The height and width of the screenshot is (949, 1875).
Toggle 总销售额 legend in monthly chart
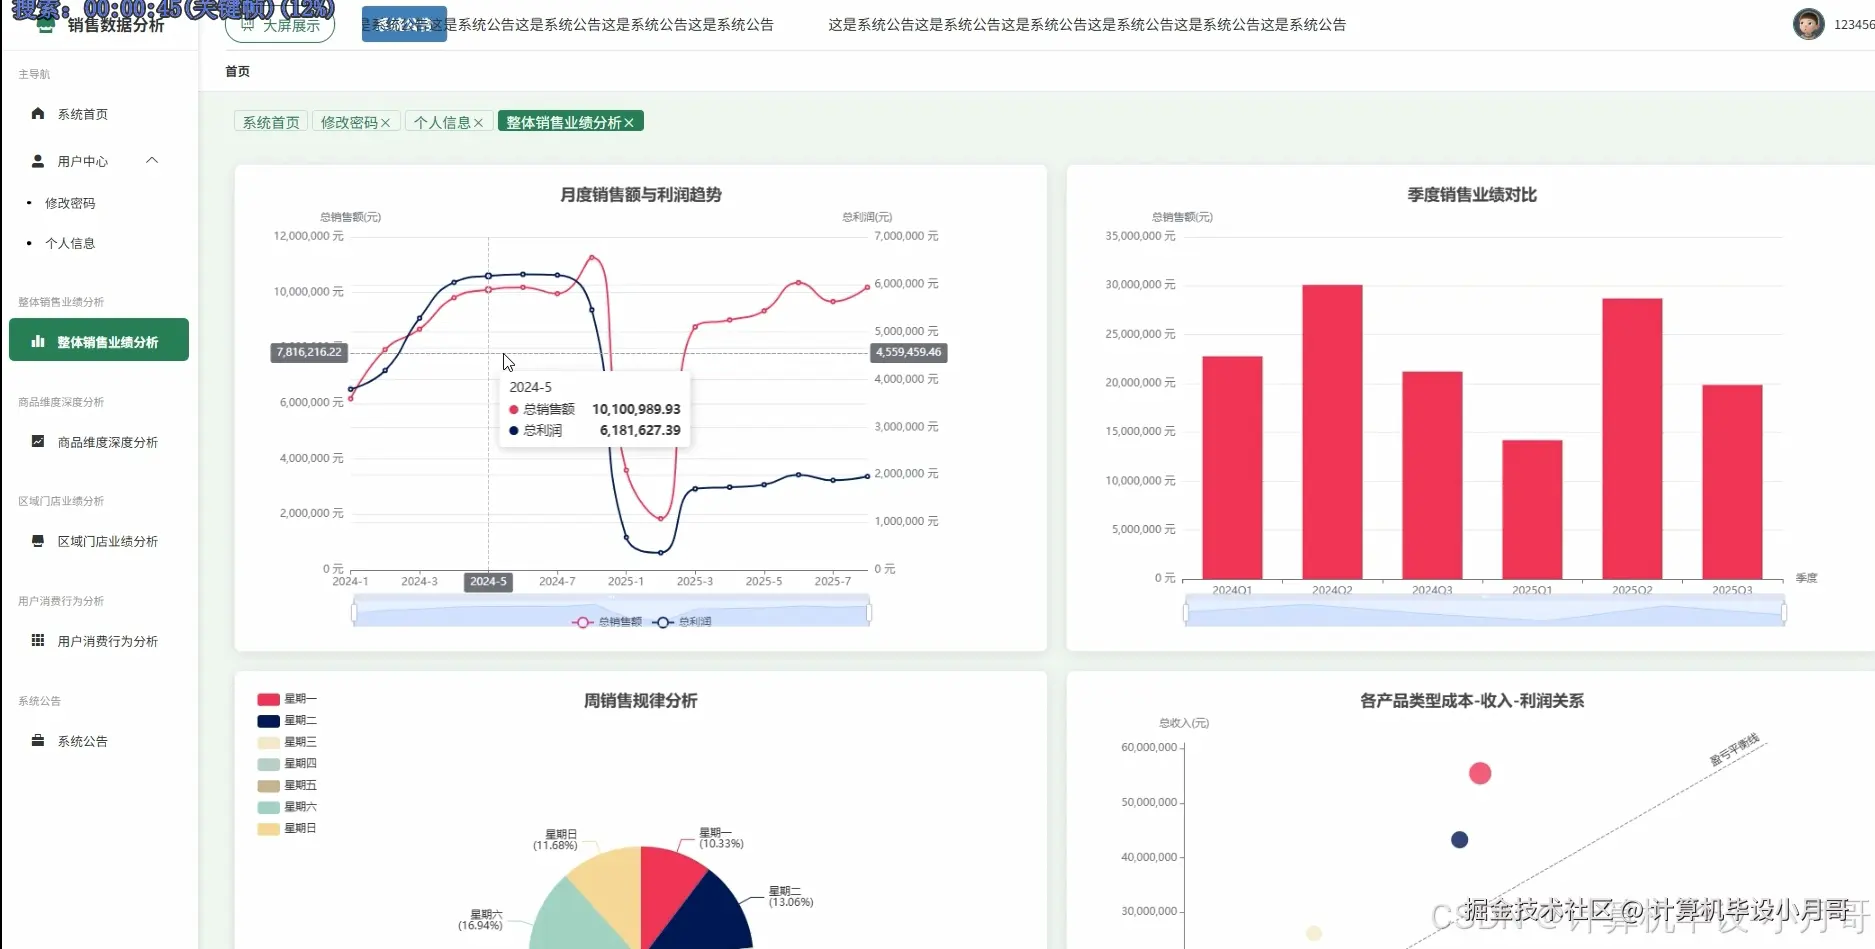(x=607, y=622)
